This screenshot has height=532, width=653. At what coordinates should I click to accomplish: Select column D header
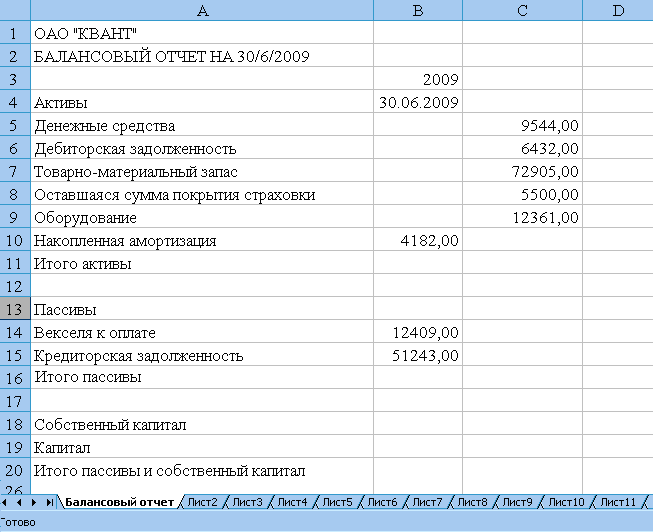point(618,10)
